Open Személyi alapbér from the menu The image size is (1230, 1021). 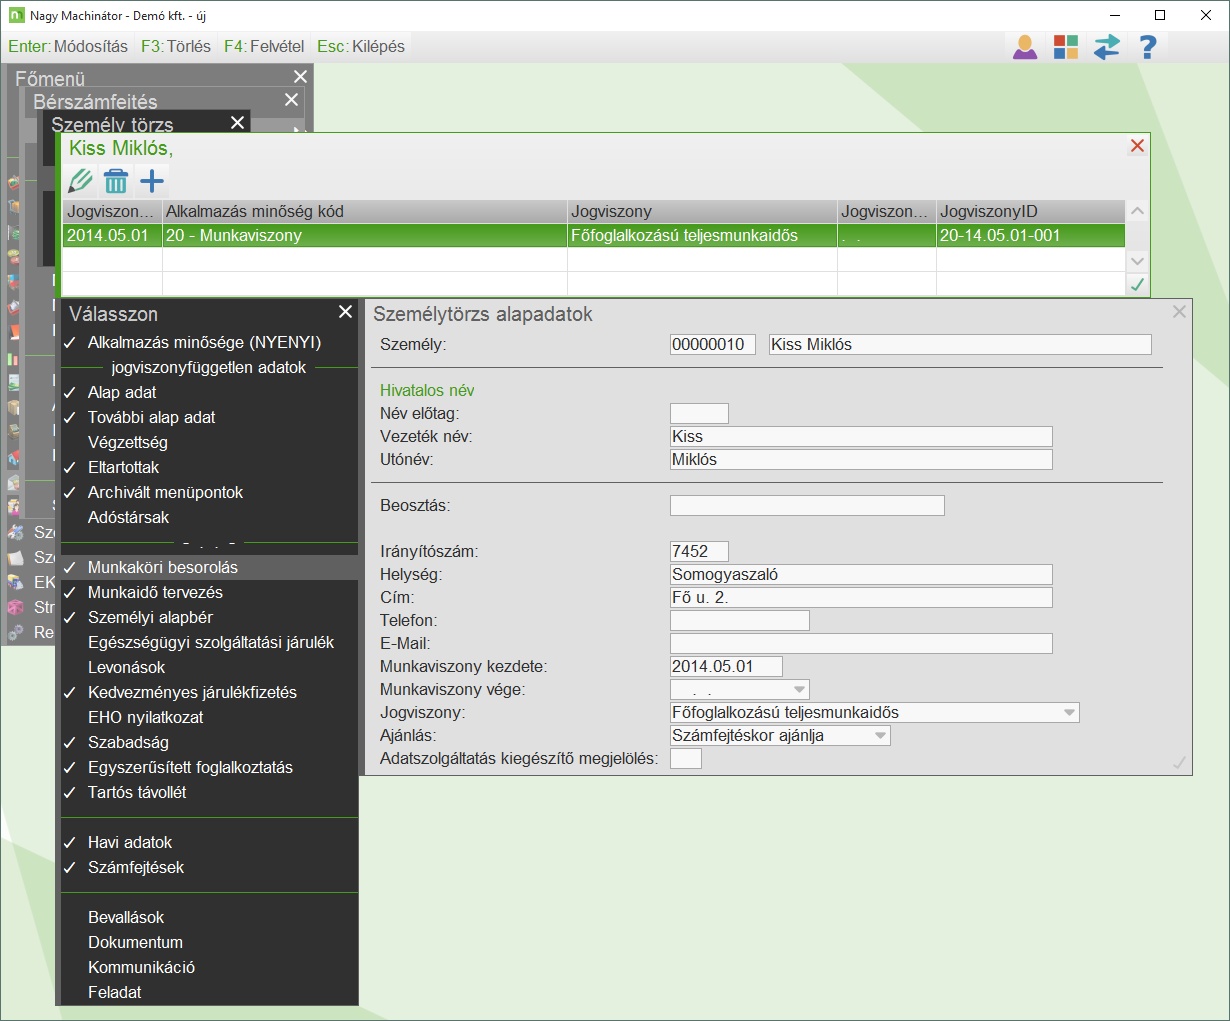150,617
